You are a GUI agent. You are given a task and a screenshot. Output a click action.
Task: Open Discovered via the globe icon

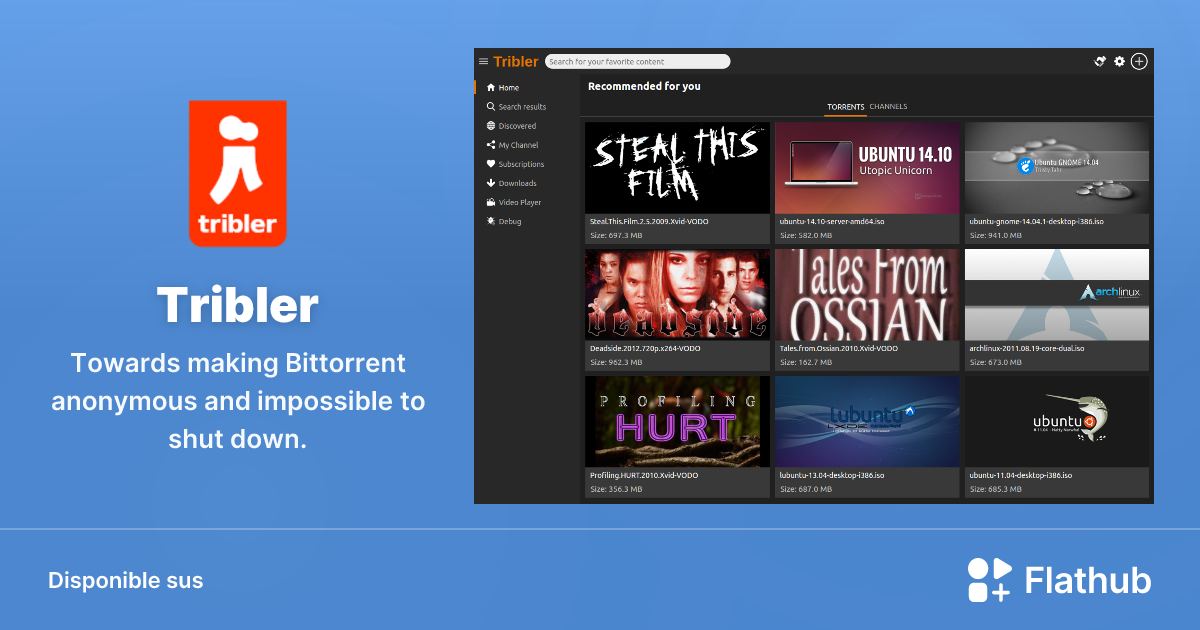(x=492, y=125)
